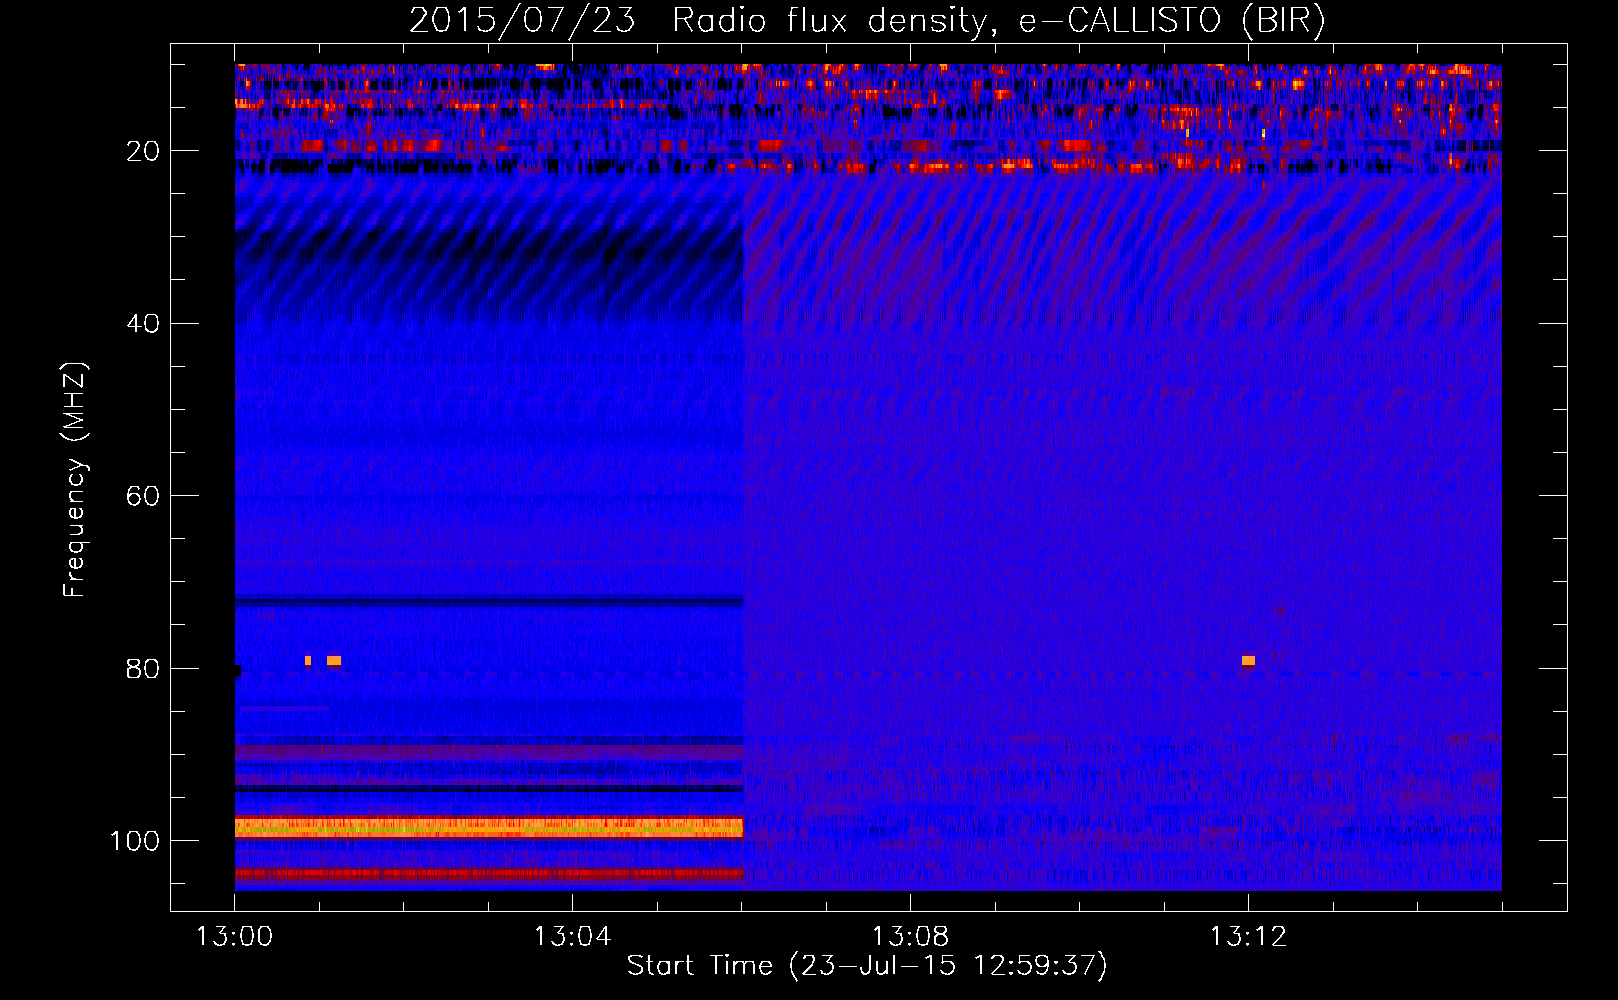Click the red band near 104 MHz
1618x1000 pixels.
point(489,873)
